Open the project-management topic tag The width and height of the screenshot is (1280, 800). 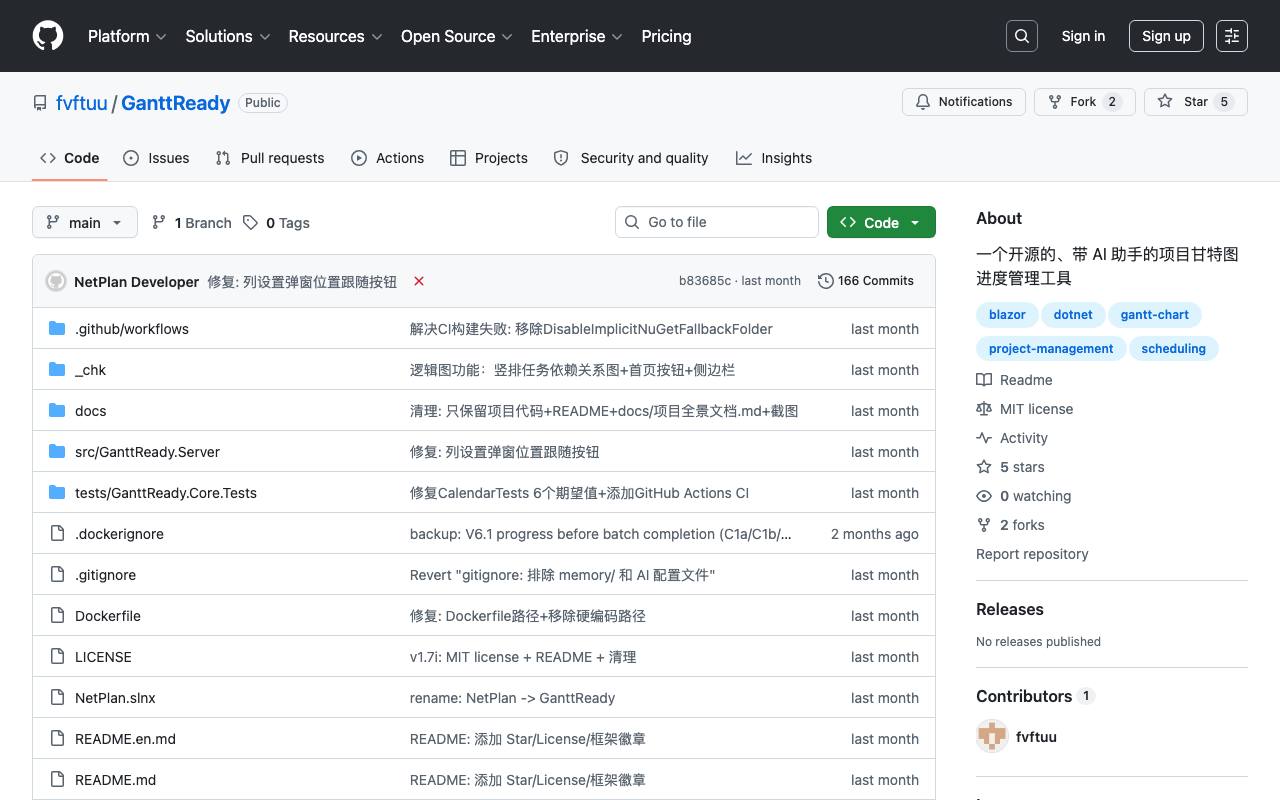pos(1051,349)
